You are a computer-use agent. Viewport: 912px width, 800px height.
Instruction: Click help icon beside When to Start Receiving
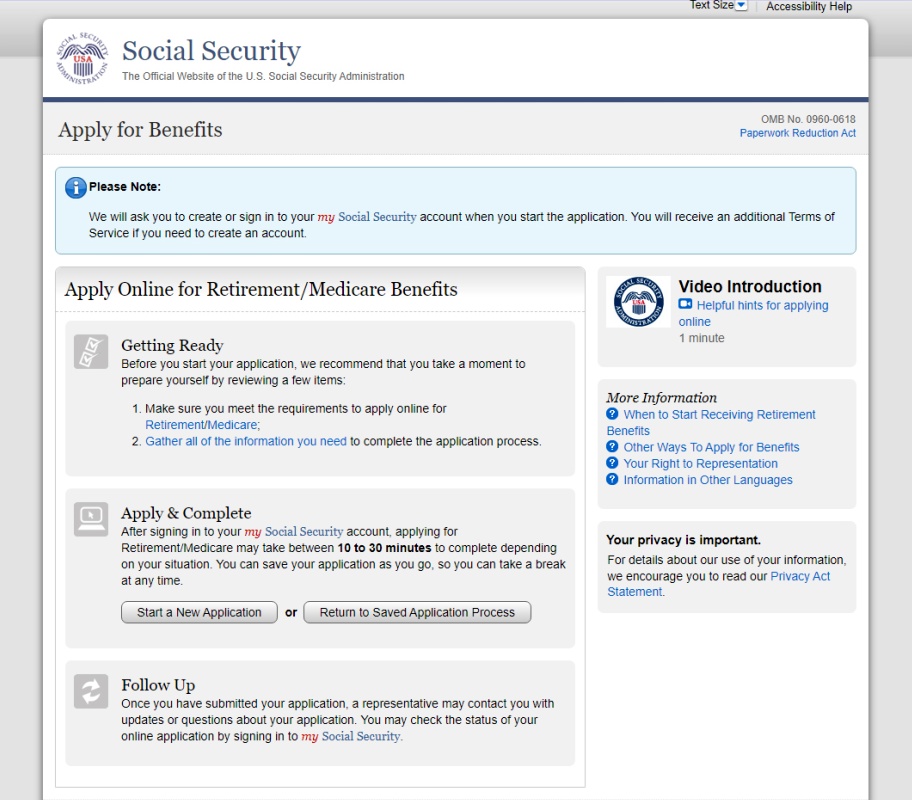pyautogui.click(x=612, y=414)
